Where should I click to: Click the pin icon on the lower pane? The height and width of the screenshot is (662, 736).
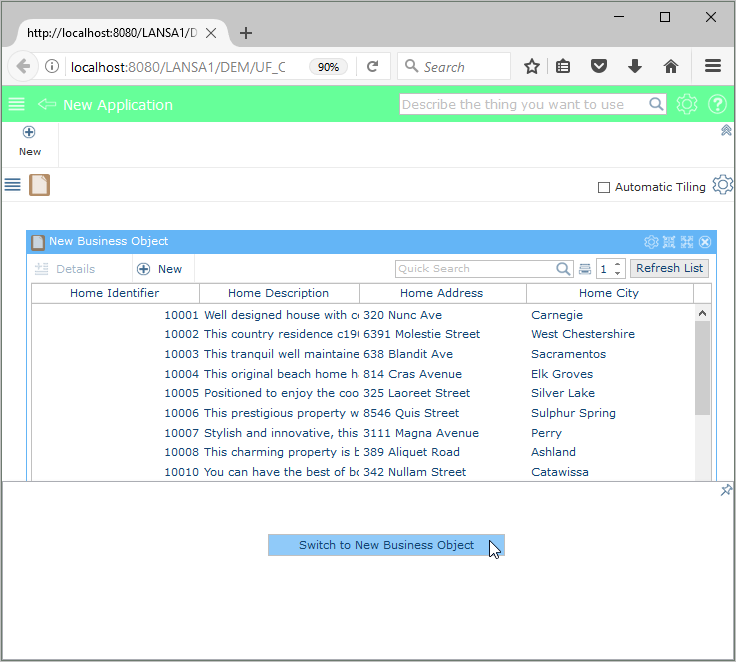coord(726,490)
